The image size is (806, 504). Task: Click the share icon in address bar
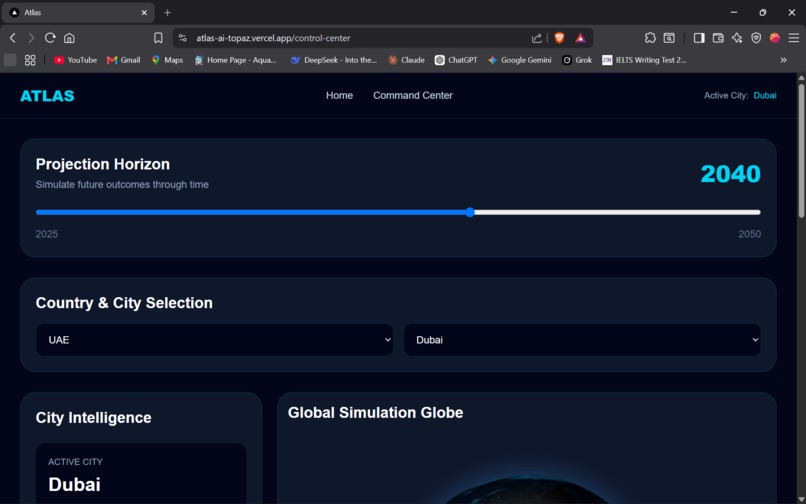(537, 38)
